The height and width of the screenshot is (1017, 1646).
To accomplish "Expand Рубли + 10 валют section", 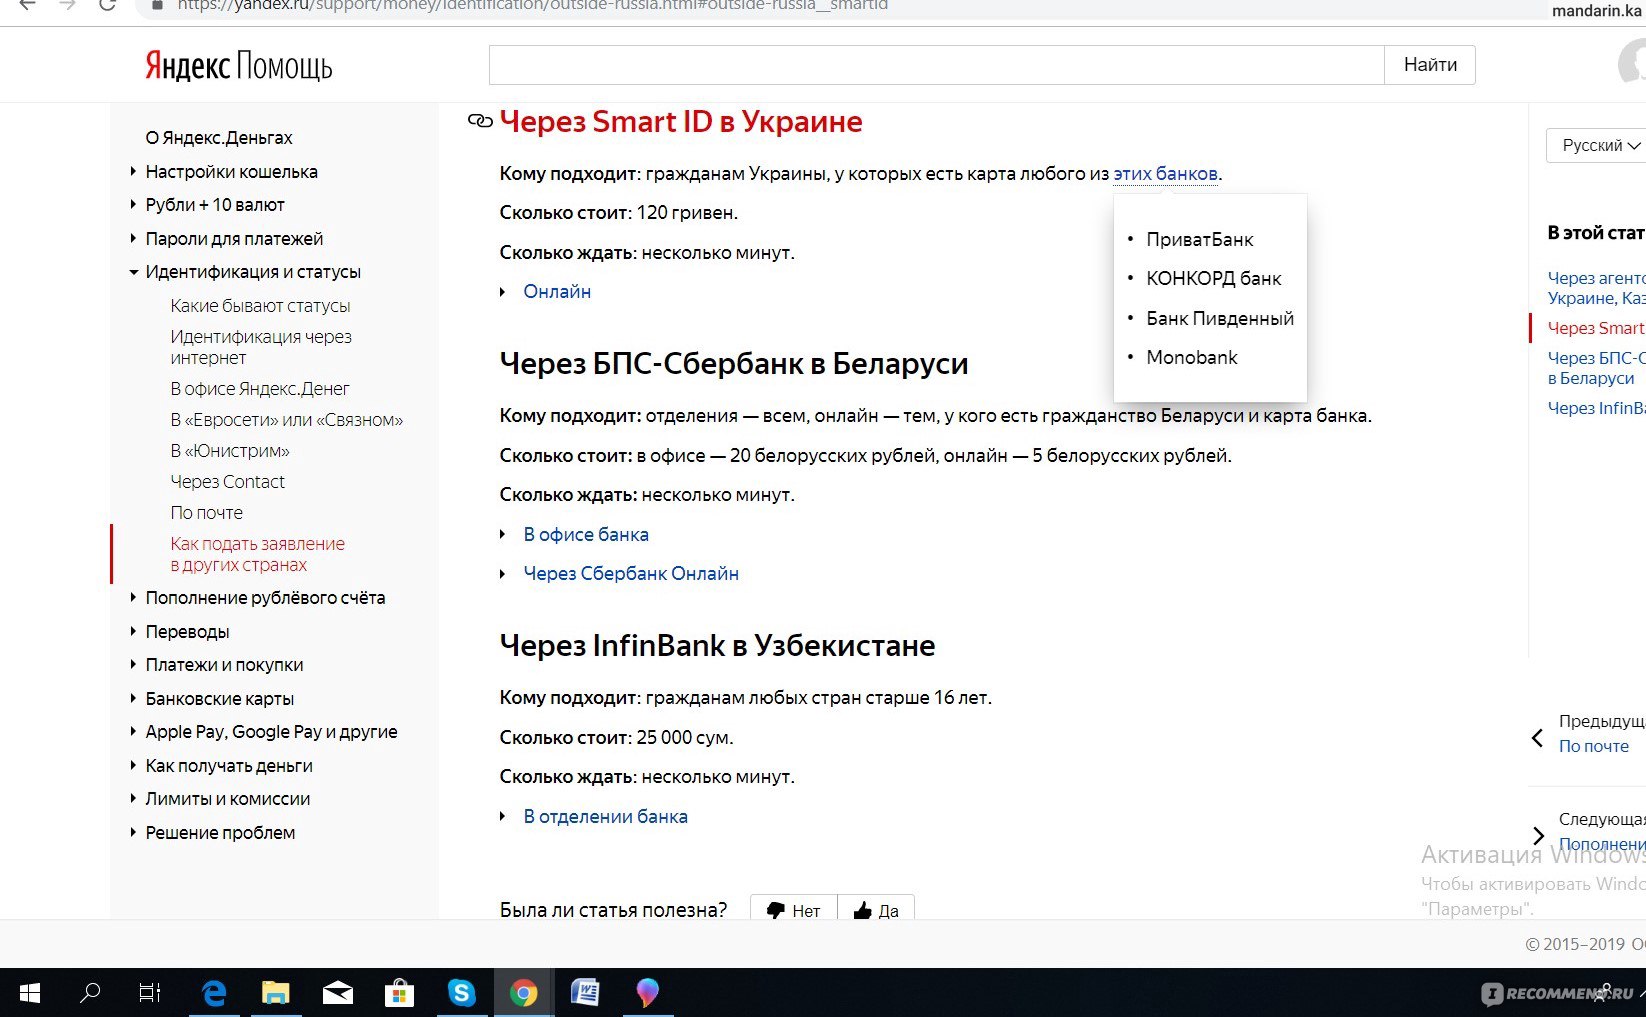I will tap(214, 205).
